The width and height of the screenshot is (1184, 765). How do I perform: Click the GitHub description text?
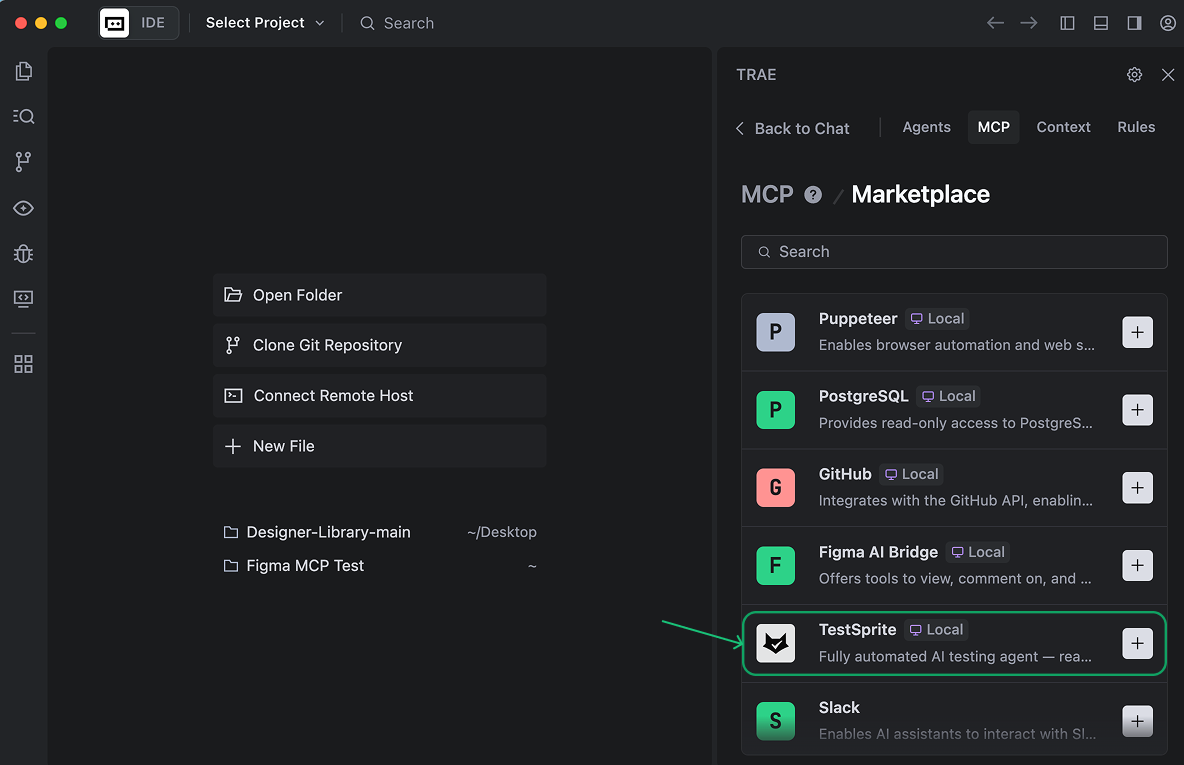tap(955, 501)
